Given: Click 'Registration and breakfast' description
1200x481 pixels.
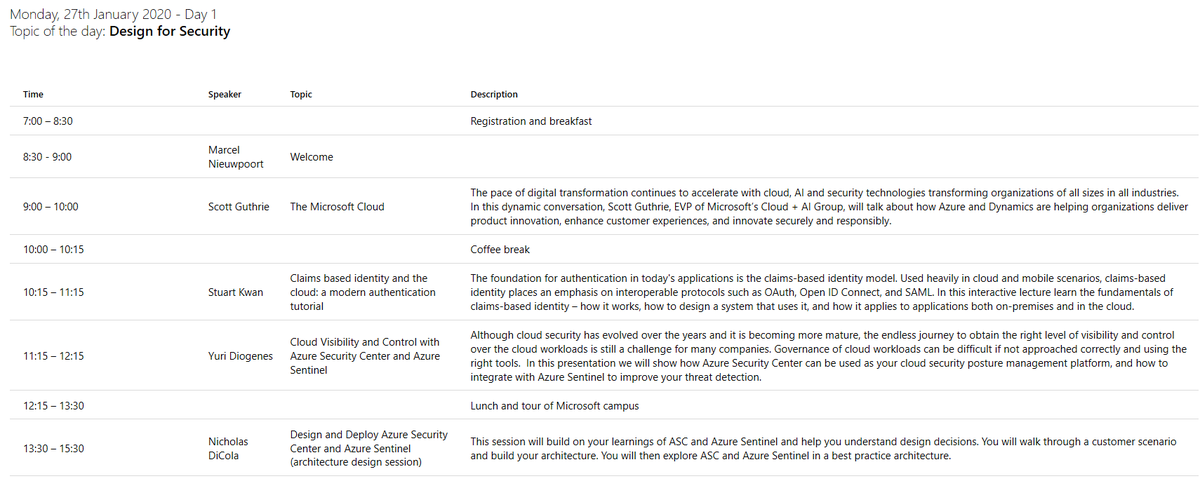Looking at the screenshot, I should pyautogui.click(x=531, y=121).
